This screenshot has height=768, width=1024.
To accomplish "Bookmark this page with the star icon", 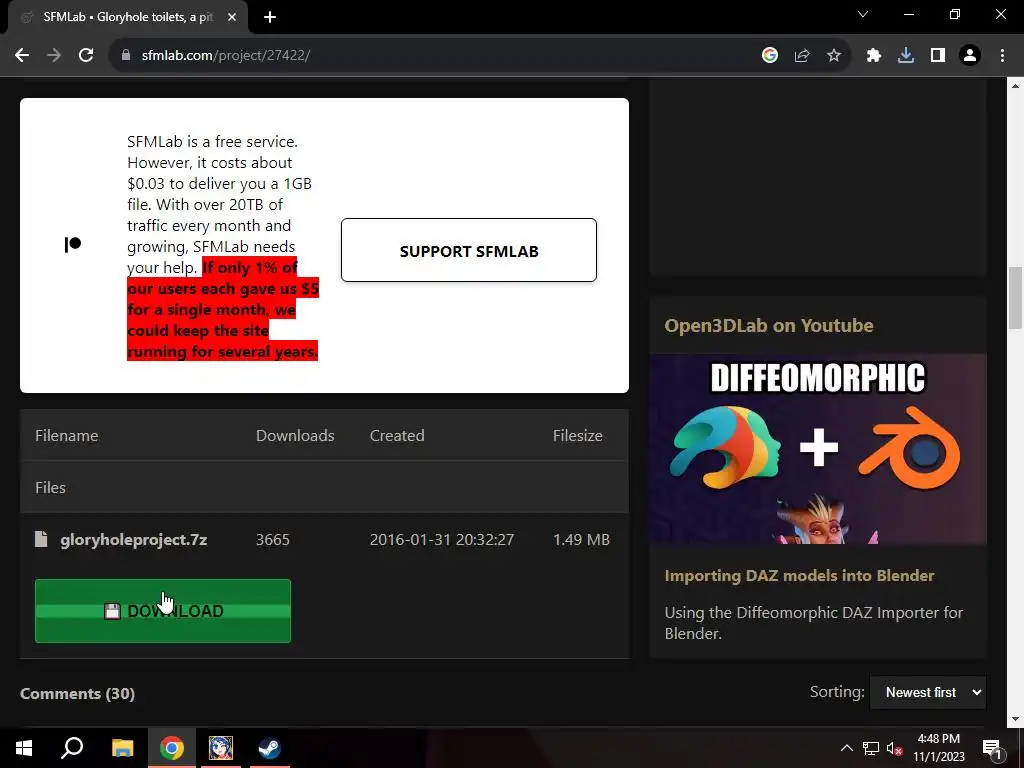I will click(834, 56).
